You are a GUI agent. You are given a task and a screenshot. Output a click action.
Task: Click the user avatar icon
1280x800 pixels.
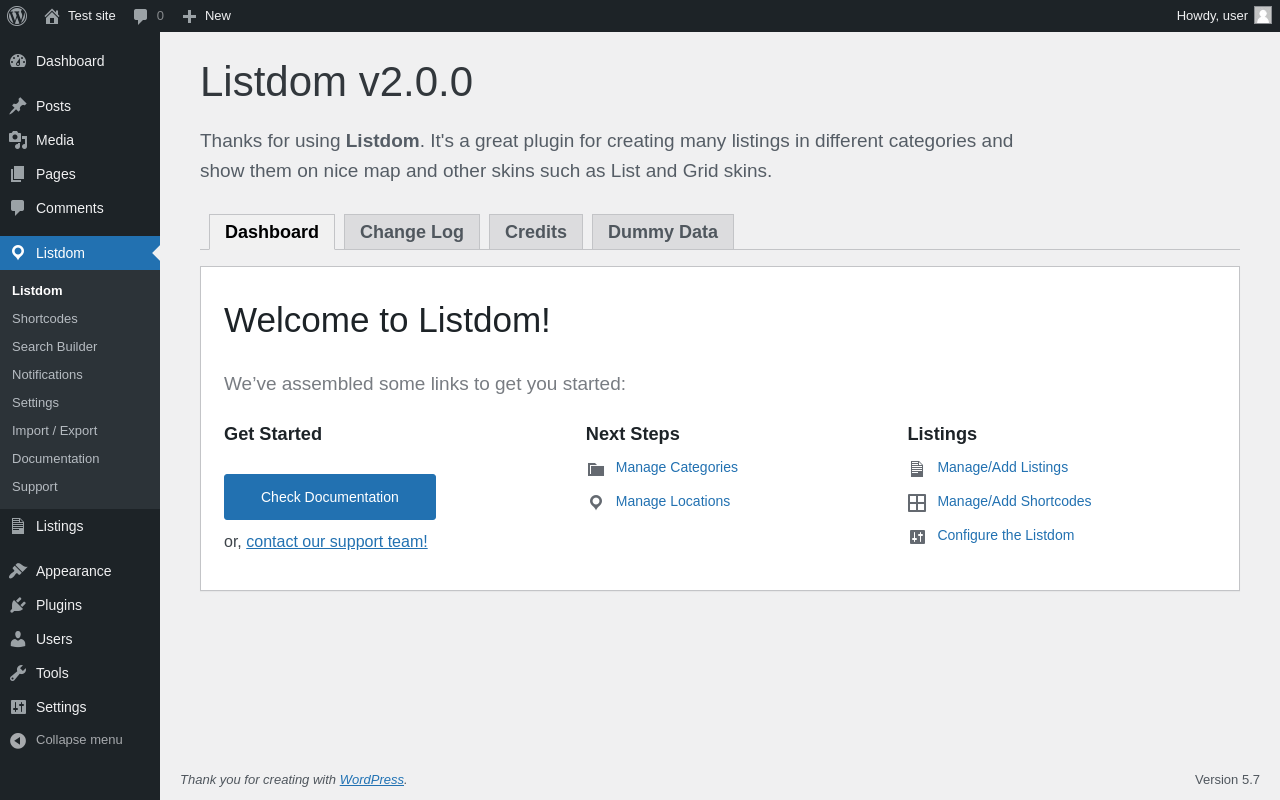[x=1263, y=15]
